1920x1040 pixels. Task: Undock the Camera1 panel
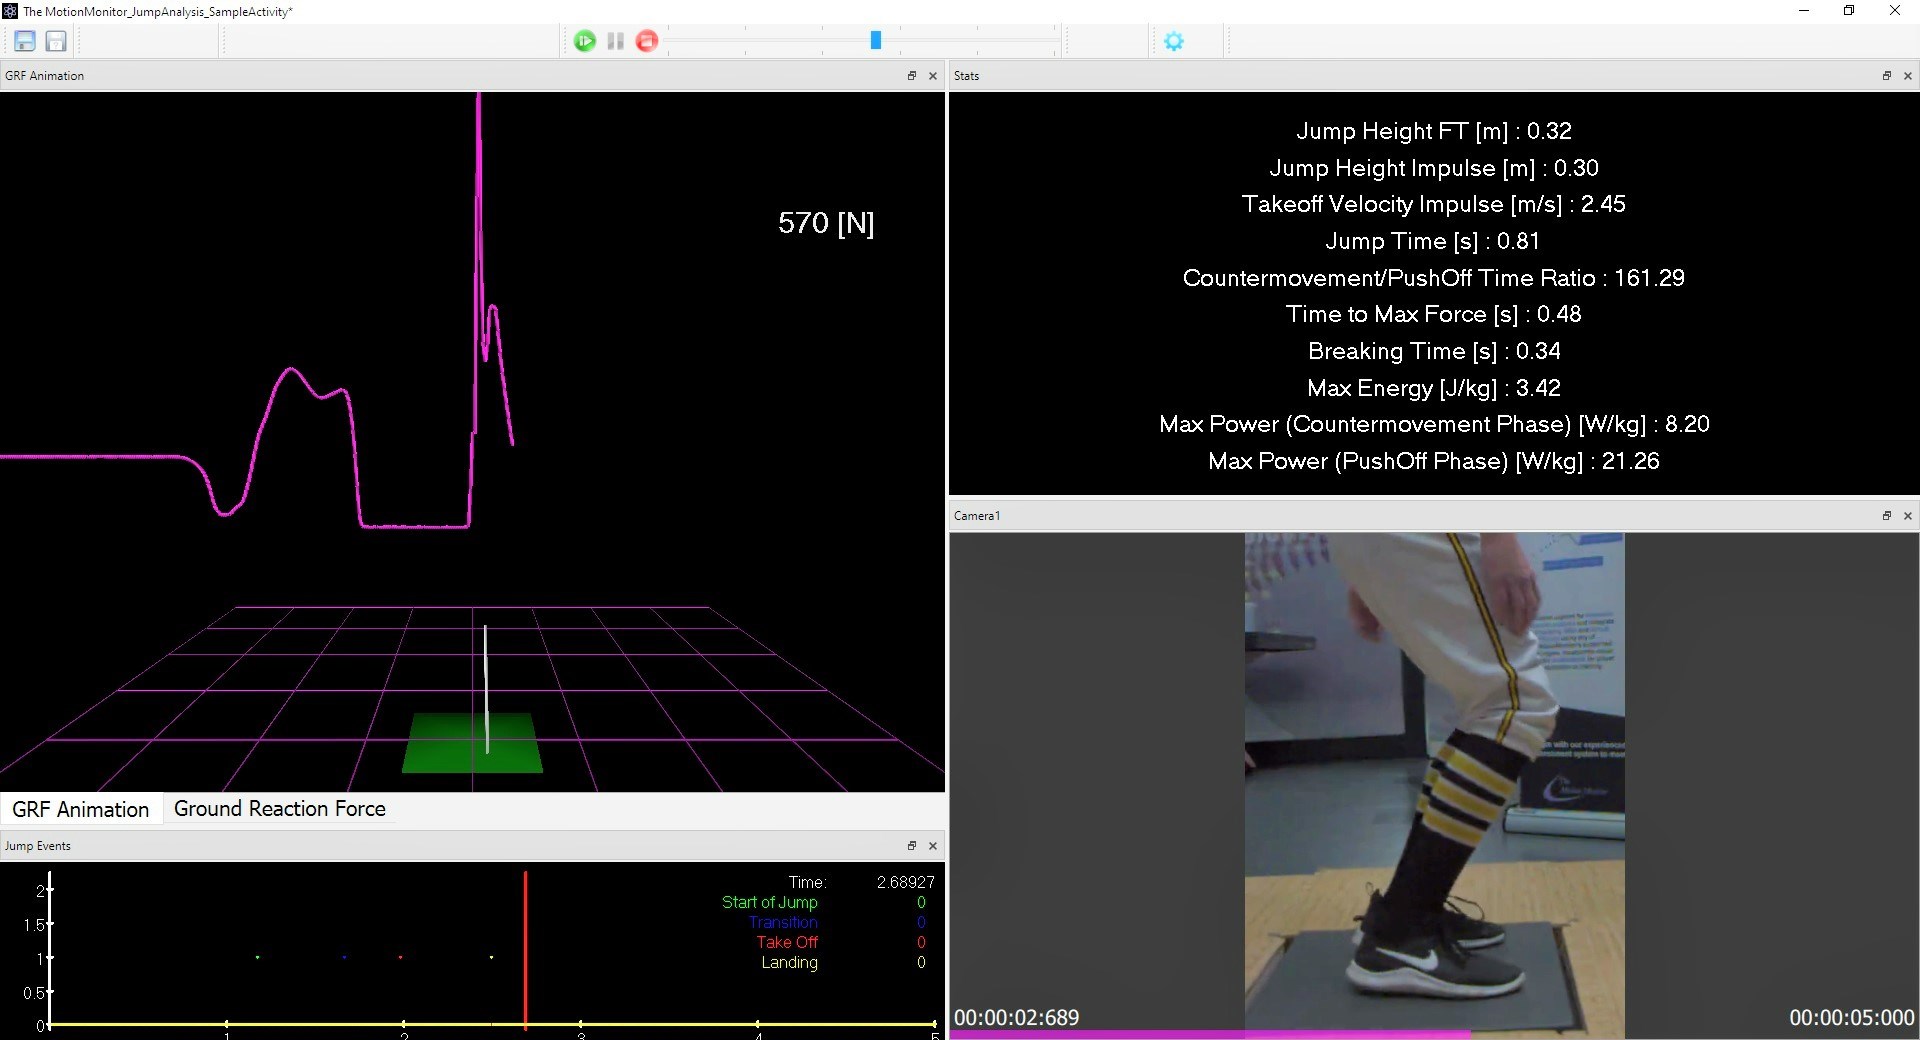[x=1886, y=516]
